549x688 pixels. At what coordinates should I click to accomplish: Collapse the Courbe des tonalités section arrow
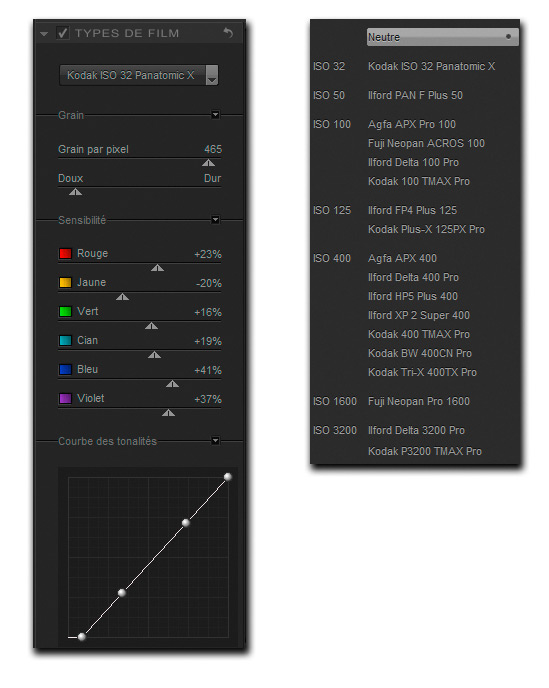pos(215,441)
